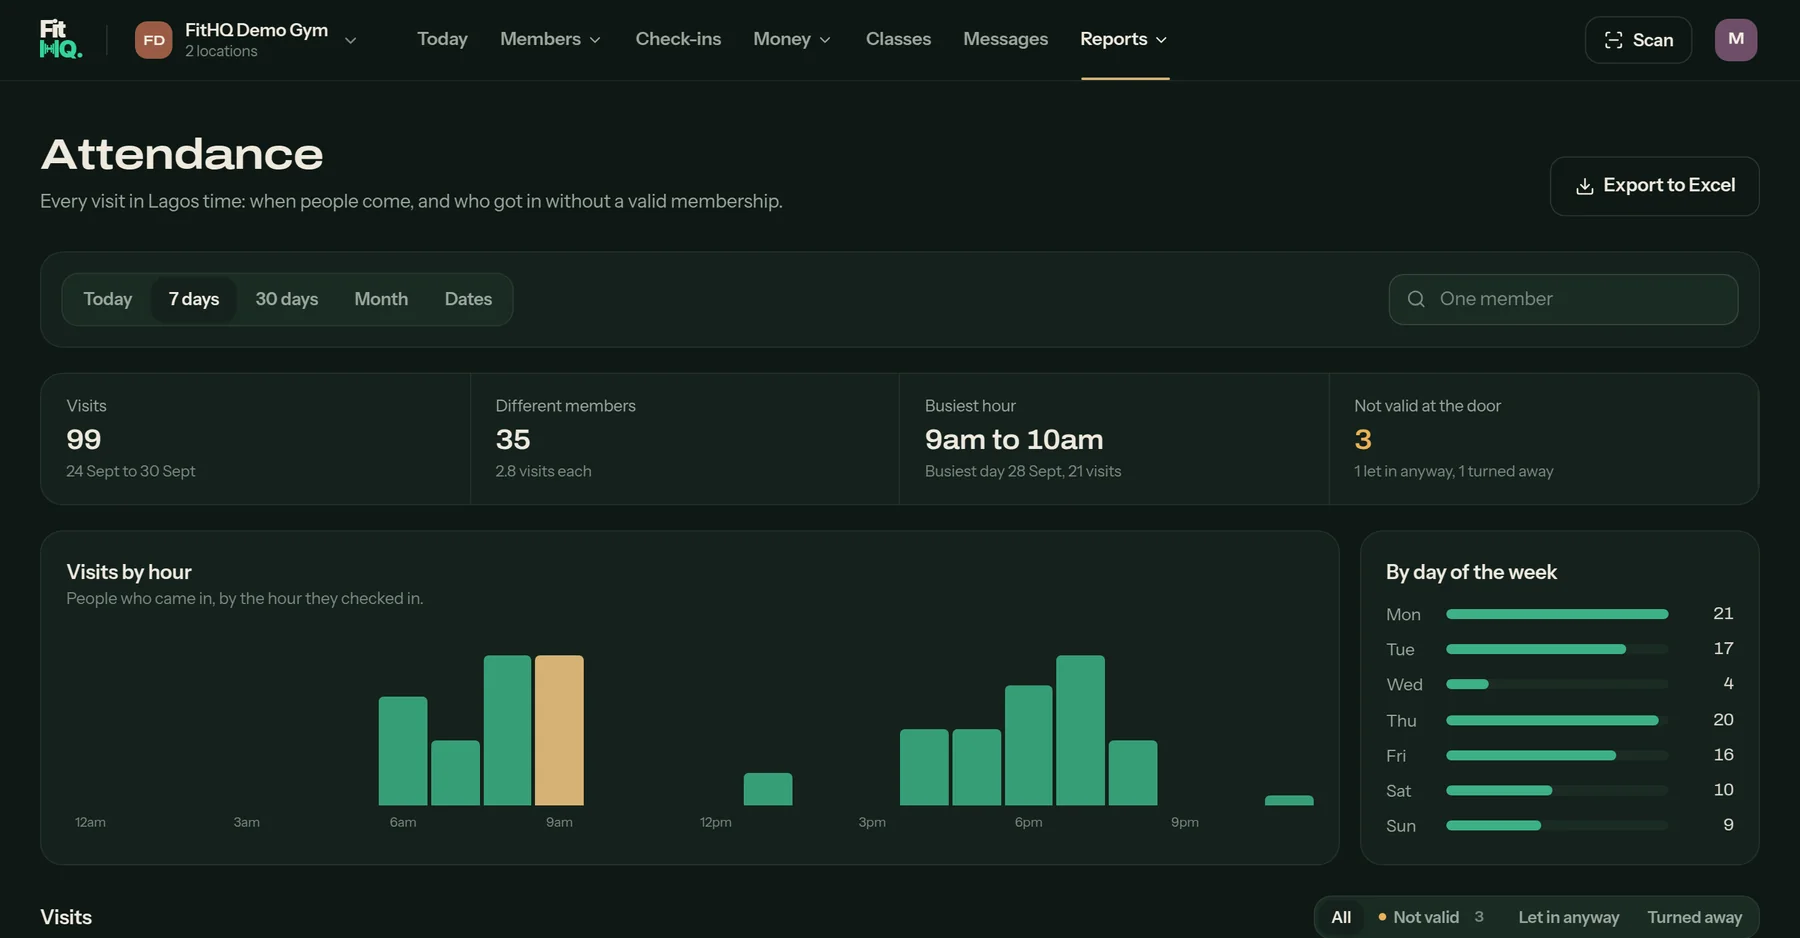Filter visits by Not valid
The height and width of the screenshot is (938, 1800).
[1430, 917]
